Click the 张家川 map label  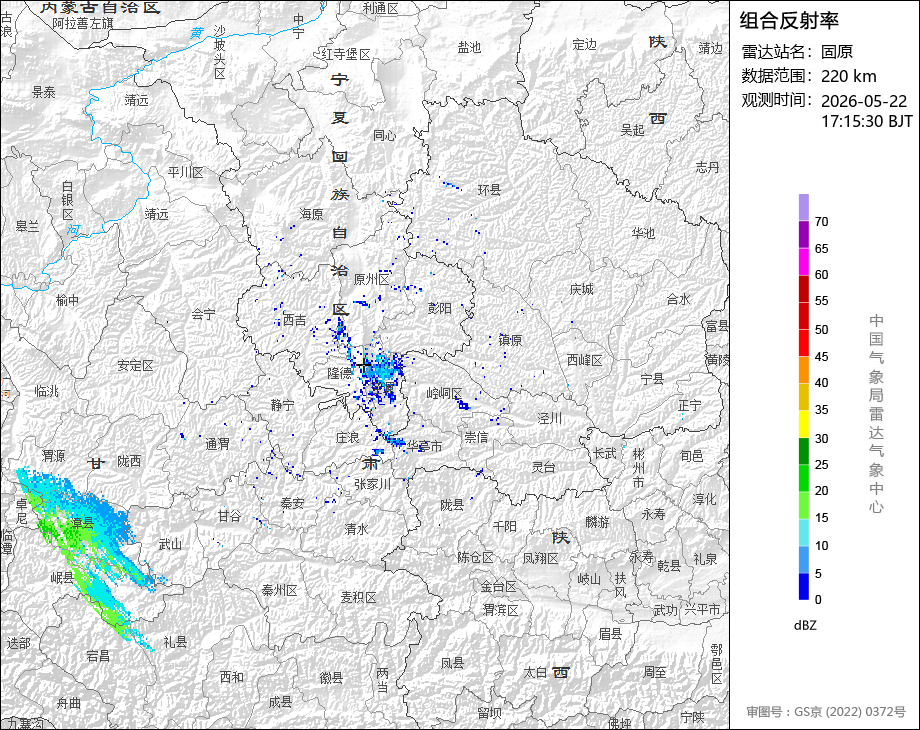(373, 484)
